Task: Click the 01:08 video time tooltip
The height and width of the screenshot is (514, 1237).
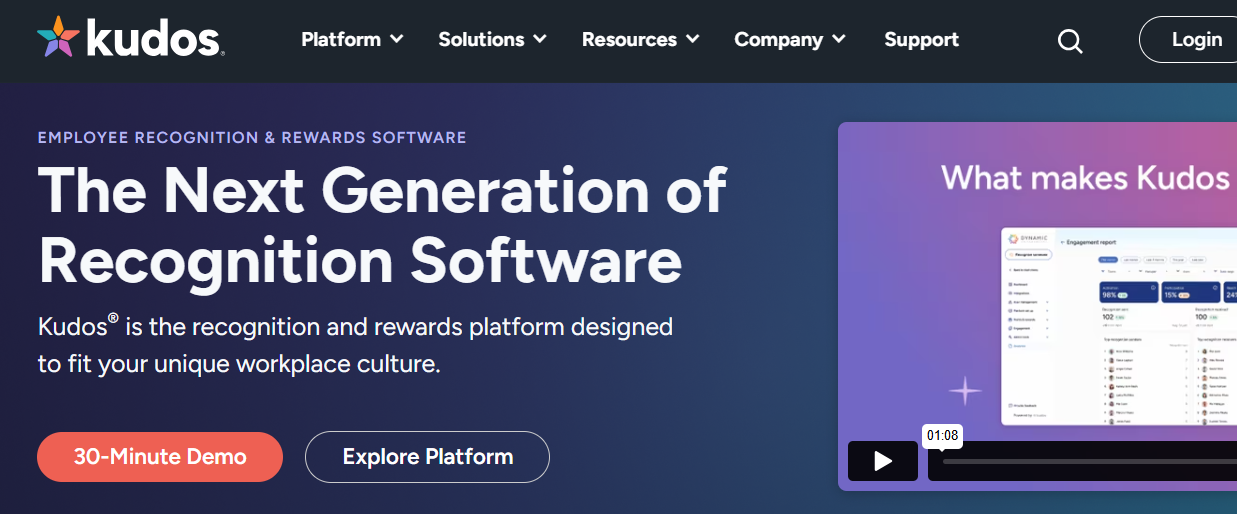Action: [943, 435]
